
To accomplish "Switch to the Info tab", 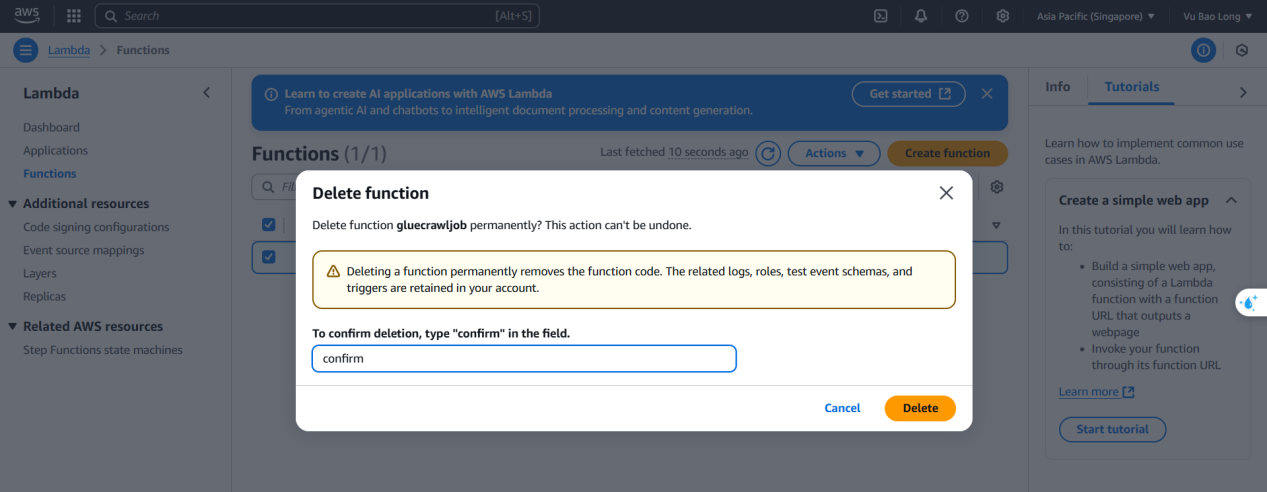I will click(x=1058, y=87).
